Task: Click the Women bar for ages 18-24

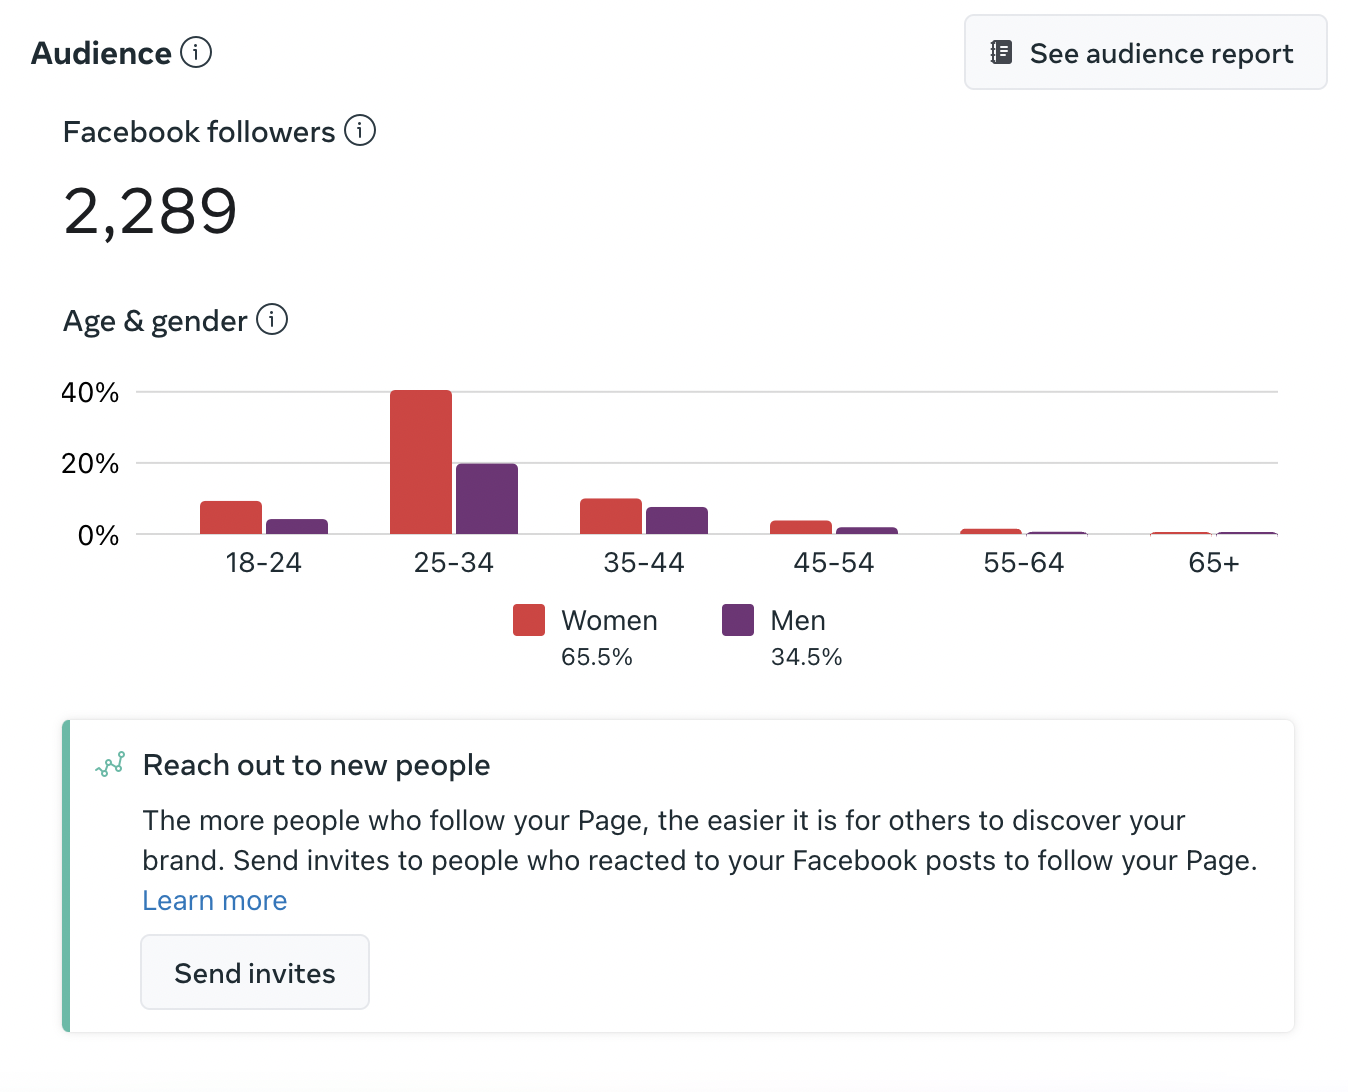Action: (x=231, y=518)
